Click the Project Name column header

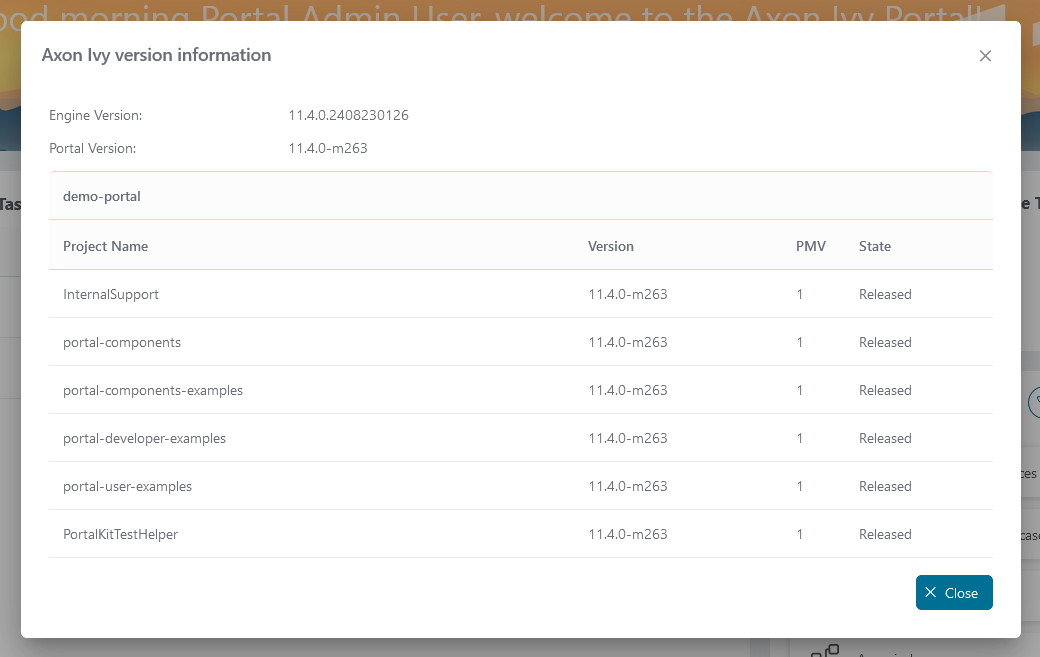click(x=105, y=246)
